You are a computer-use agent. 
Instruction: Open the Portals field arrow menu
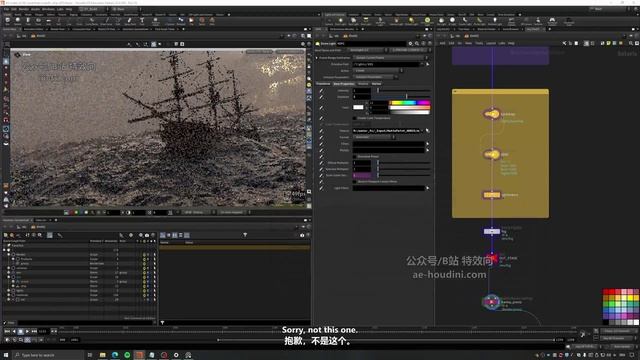tap(427, 150)
